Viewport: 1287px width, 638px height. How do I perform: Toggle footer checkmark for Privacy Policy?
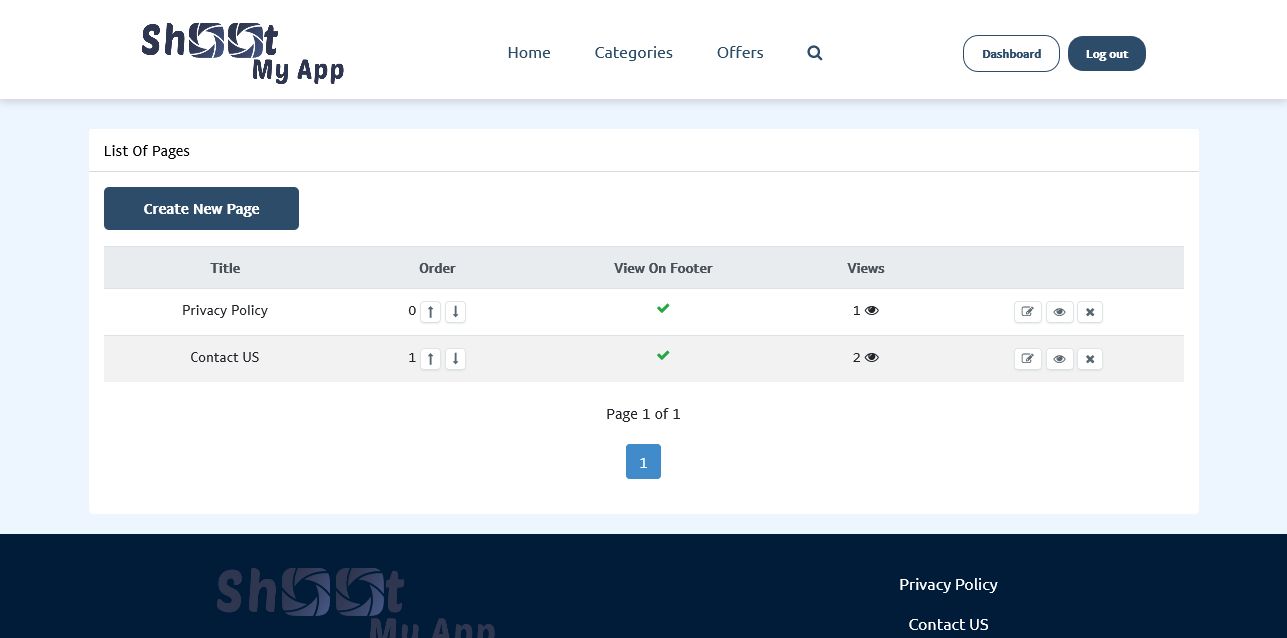pos(663,308)
